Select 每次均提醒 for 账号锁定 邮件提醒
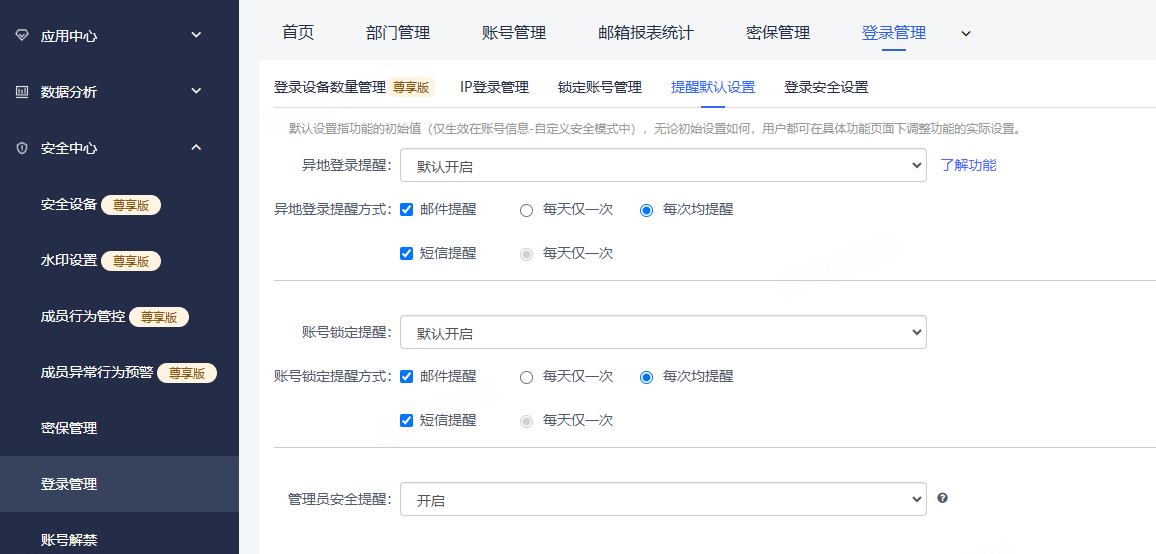The image size is (1156, 554). tap(647, 377)
